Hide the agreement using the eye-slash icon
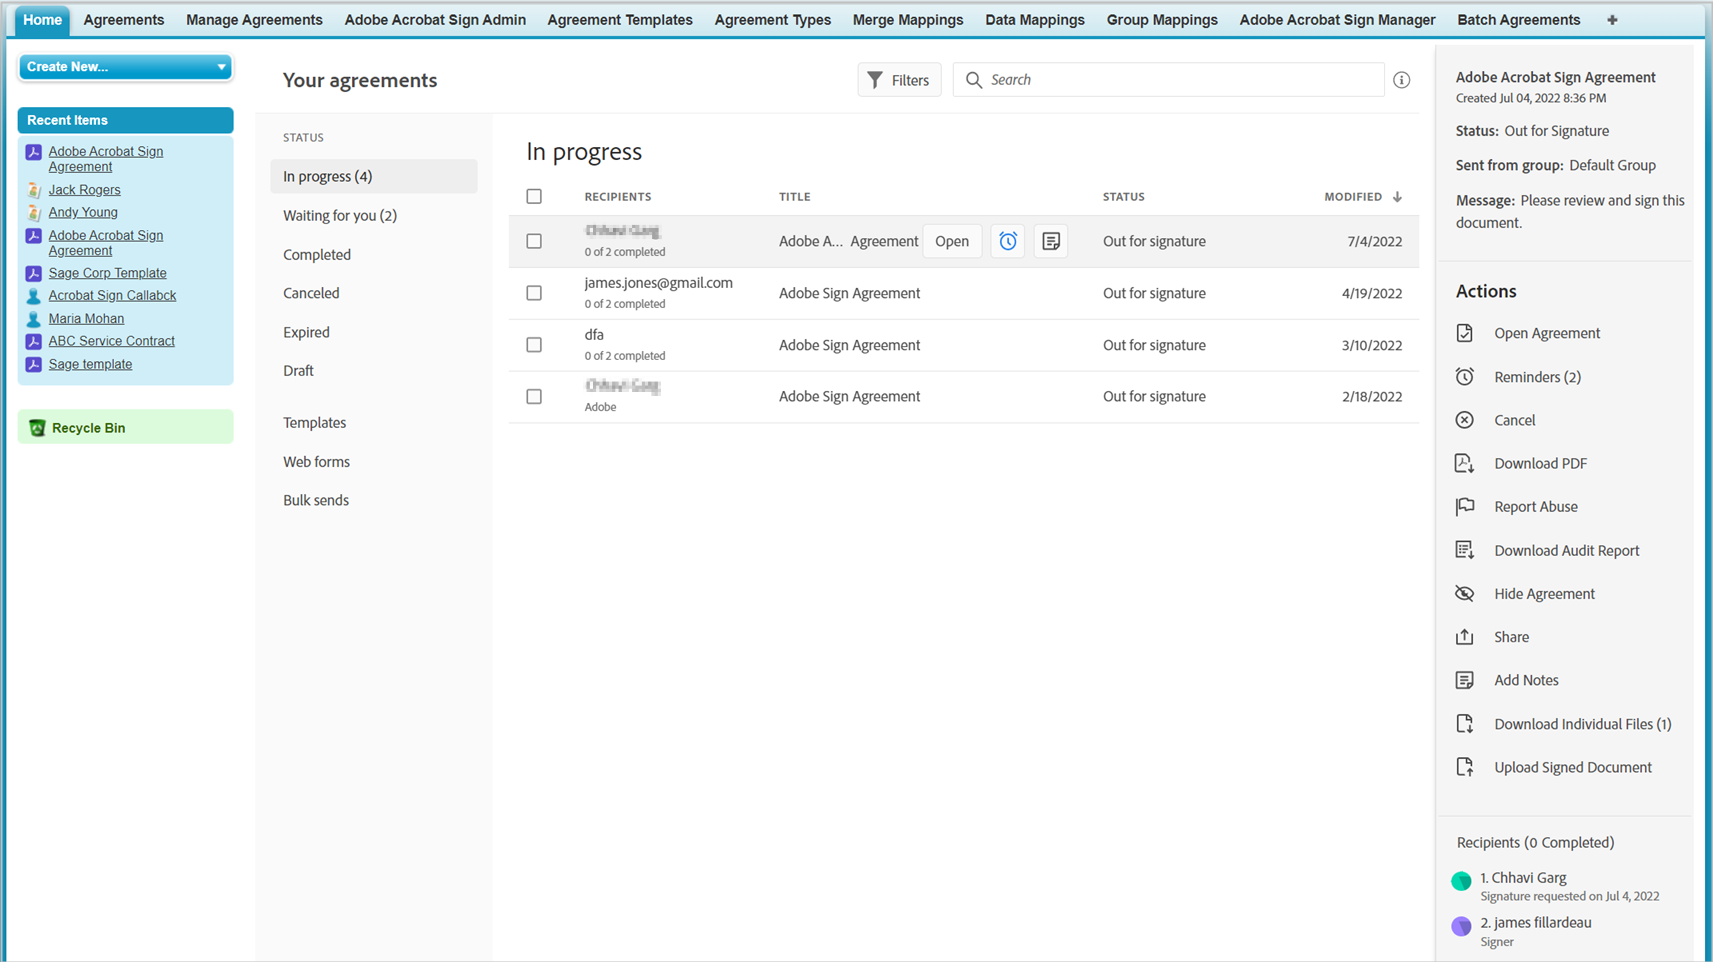The height and width of the screenshot is (962, 1713). [x=1465, y=593]
